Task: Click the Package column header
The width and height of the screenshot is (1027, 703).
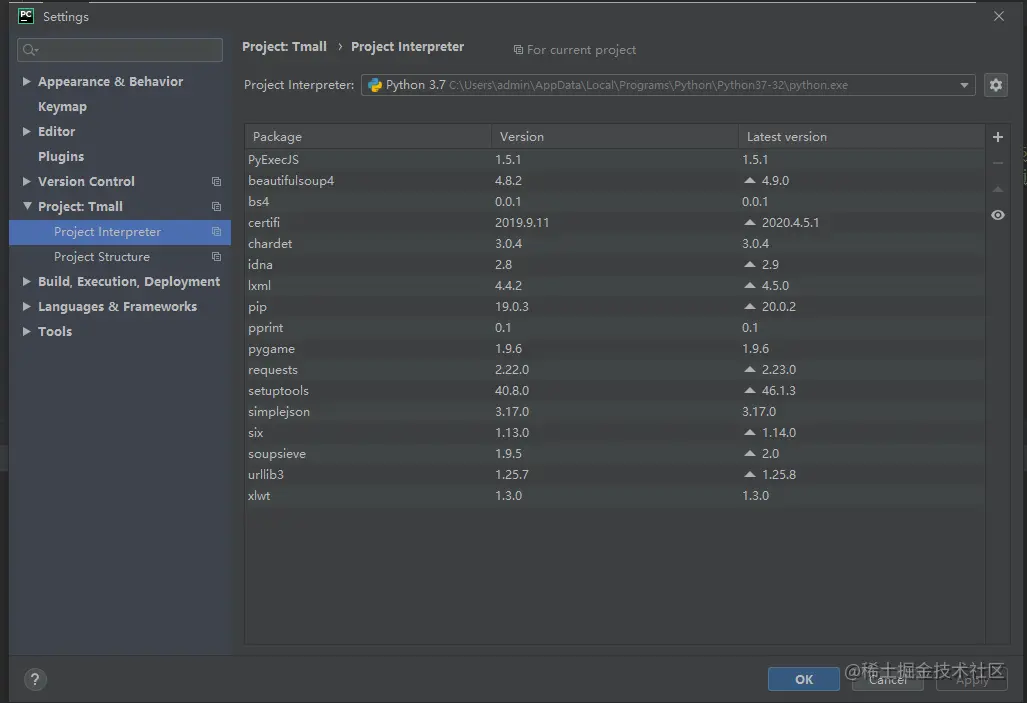Action: 368,136
